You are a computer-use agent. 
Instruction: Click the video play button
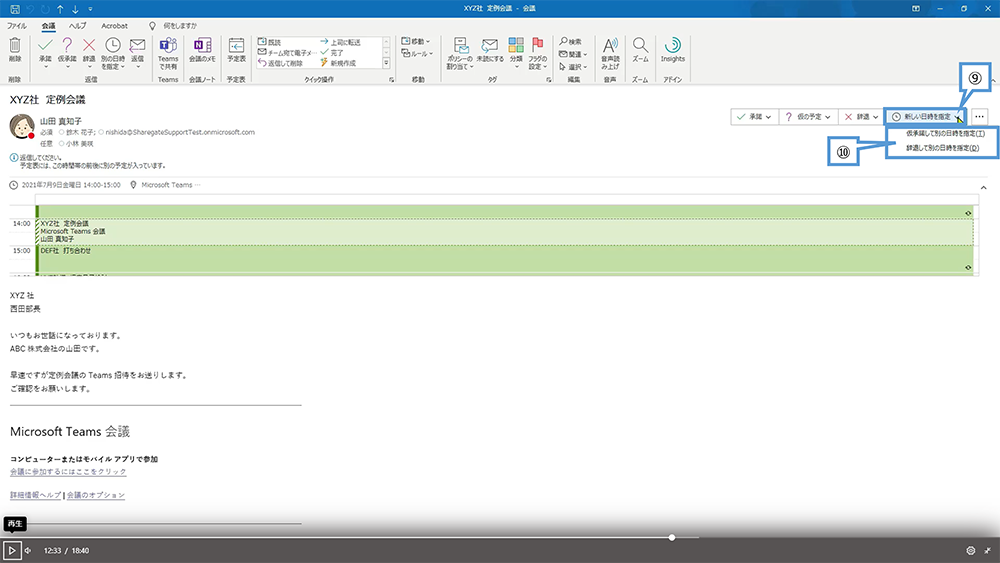11,550
